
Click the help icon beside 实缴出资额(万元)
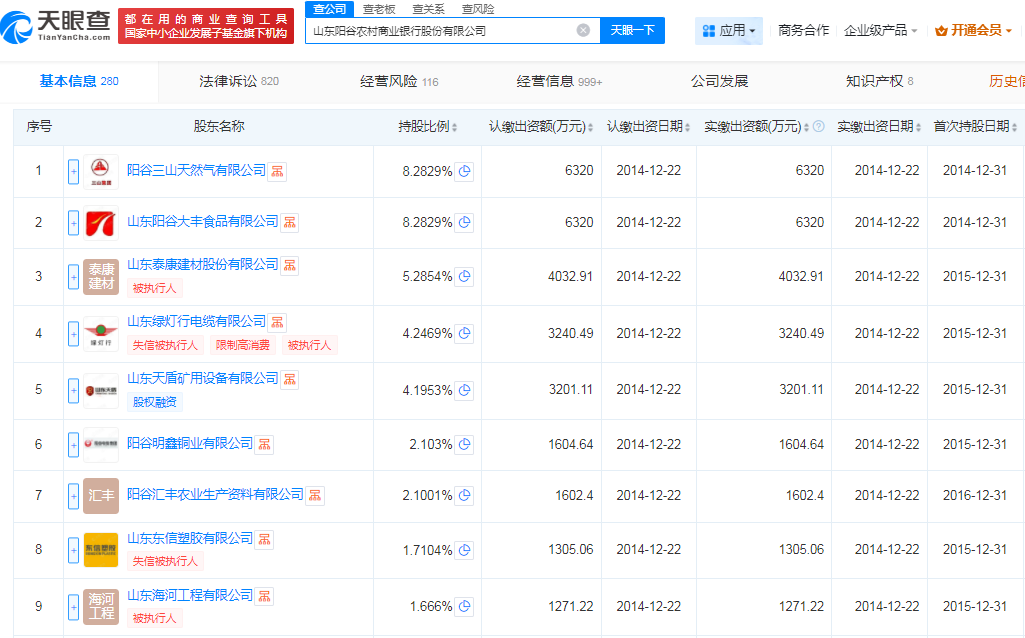pyautogui.click(x=818, y=127)
